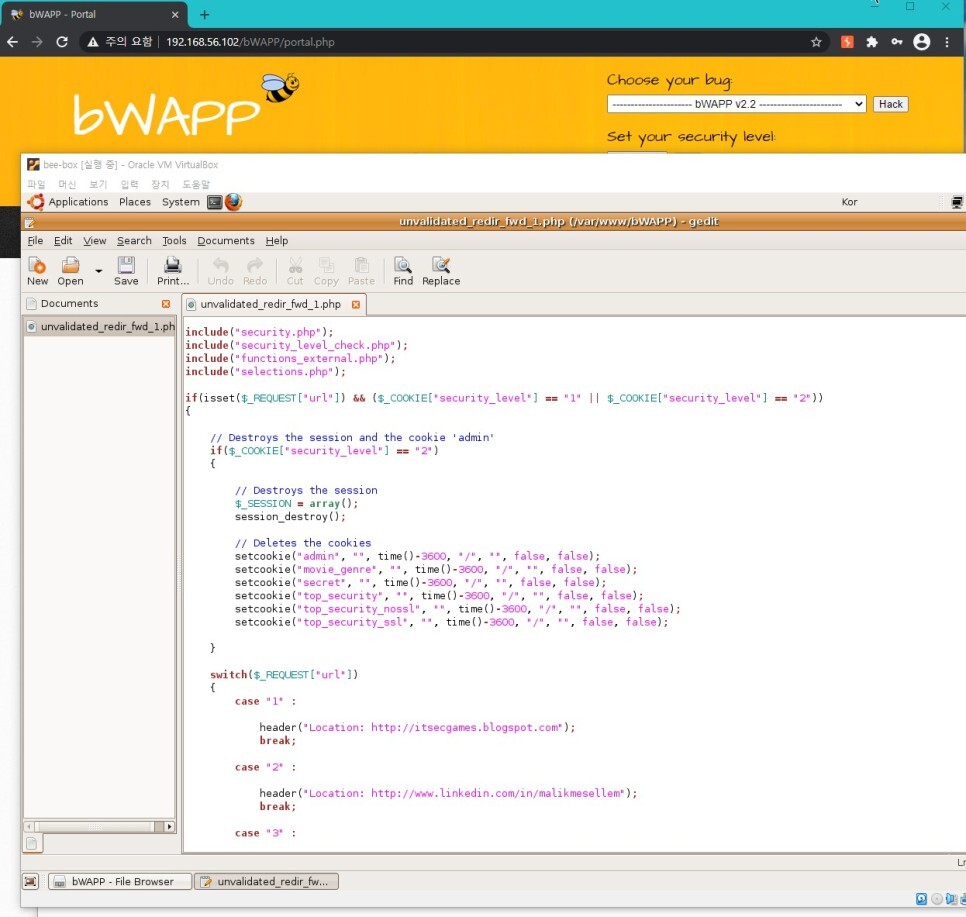Switch to unvalidated_redir_fw... taskbar item
The height and width of the screenshot is (917, 966).
pyautogui.click(x=267, y=881)
